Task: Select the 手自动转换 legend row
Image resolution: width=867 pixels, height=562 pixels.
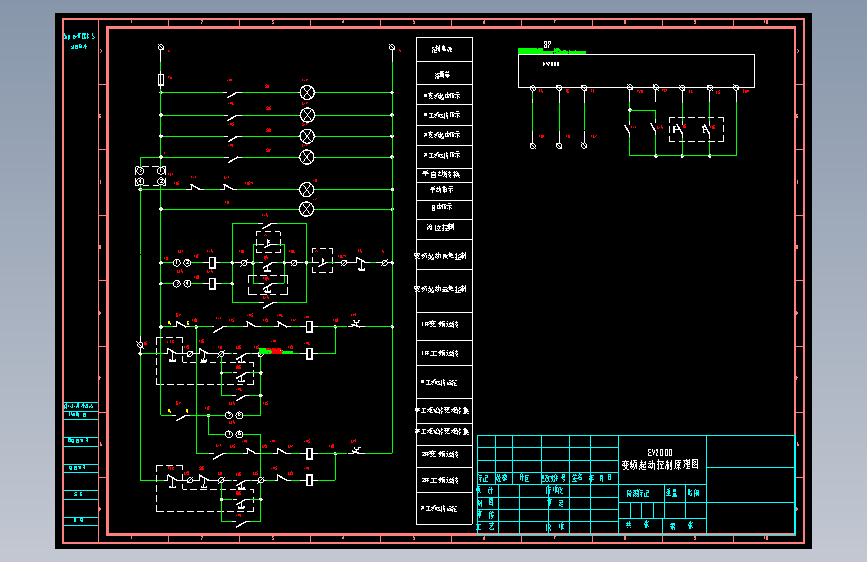Action: pos(444,175)
